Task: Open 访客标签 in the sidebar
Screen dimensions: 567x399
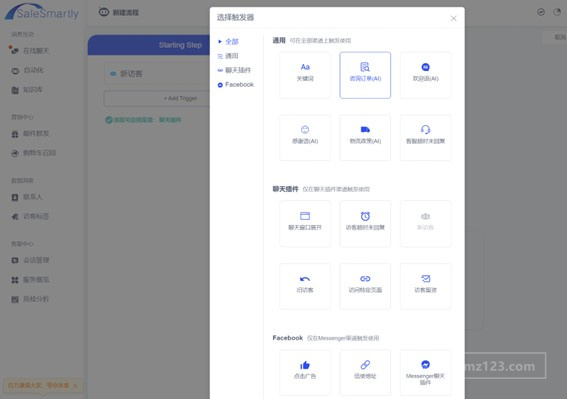Action: [31, 216]
